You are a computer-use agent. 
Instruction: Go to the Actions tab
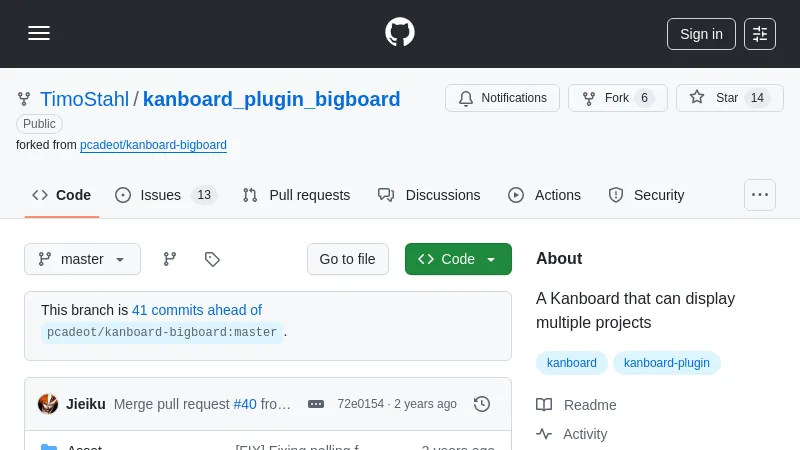(x=544, y=195)
